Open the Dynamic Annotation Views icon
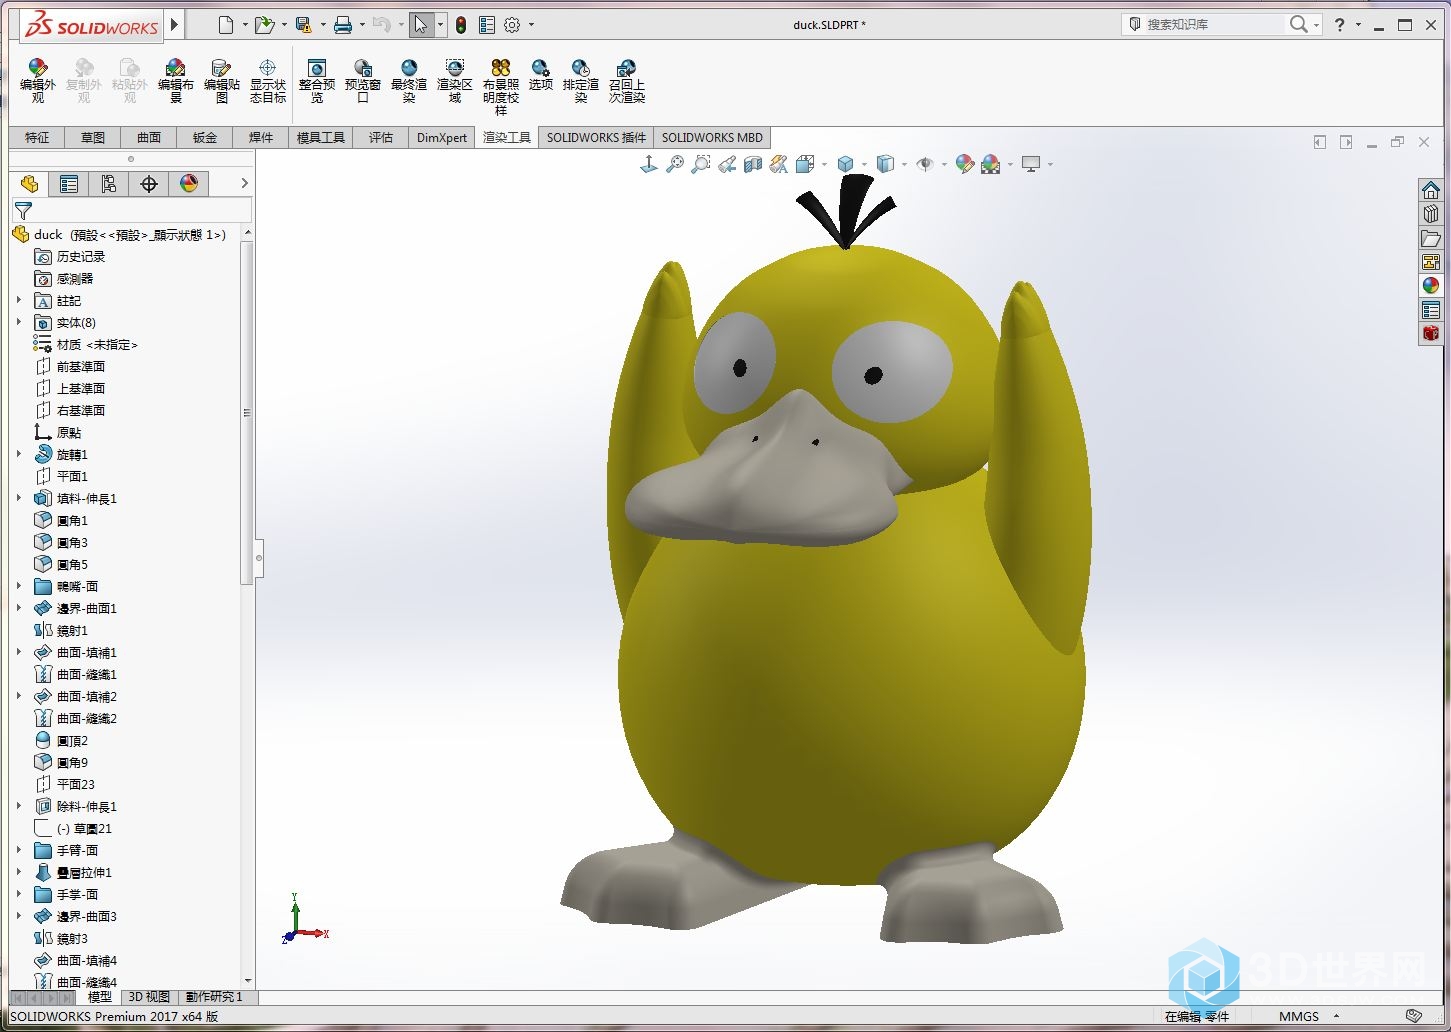The width and height of the screenshot is (1451, 1032). pyautogui.click(x=779, y=164)
